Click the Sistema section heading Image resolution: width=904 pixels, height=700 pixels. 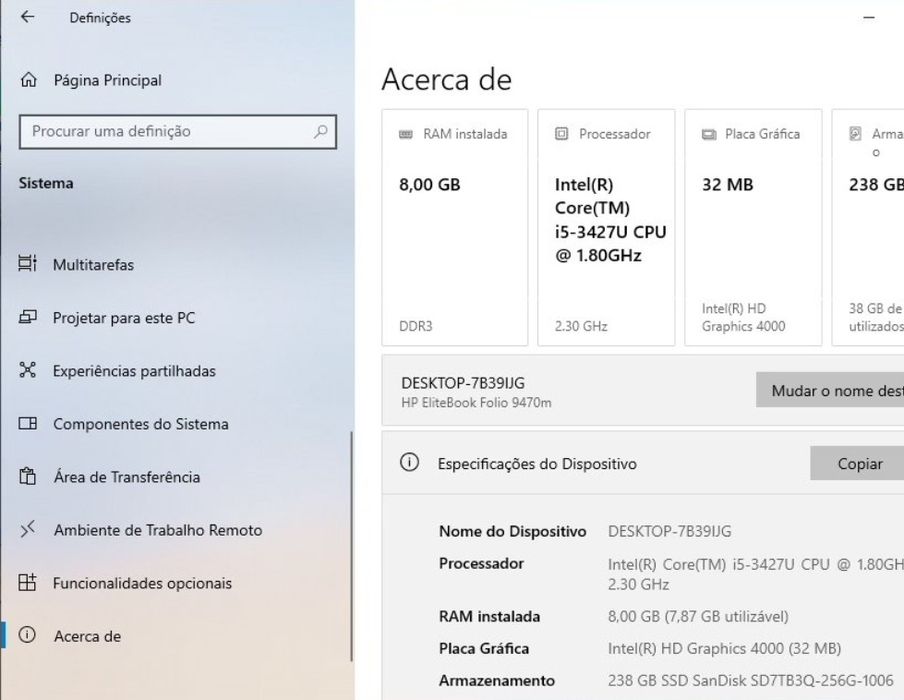point(46,183)
